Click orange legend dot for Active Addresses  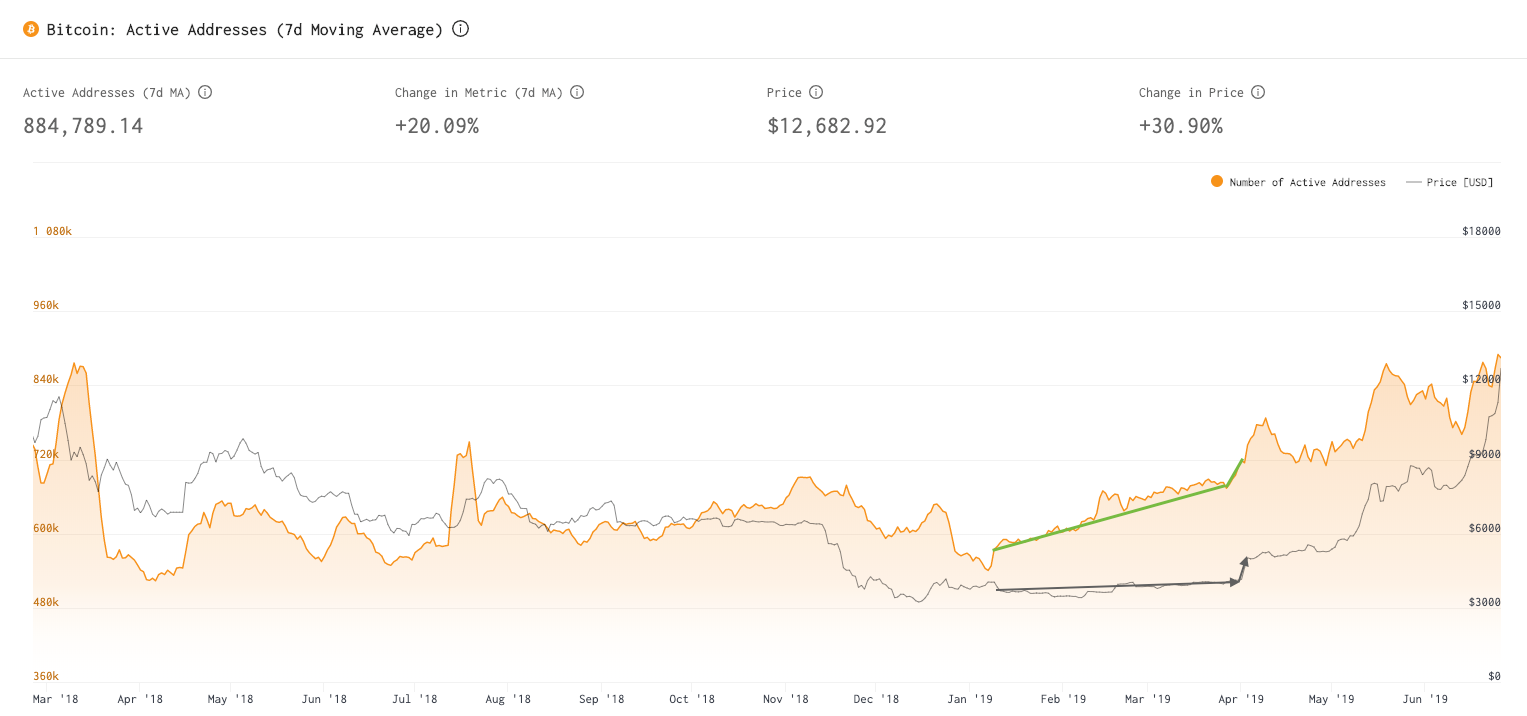(x=1217, y=182)
